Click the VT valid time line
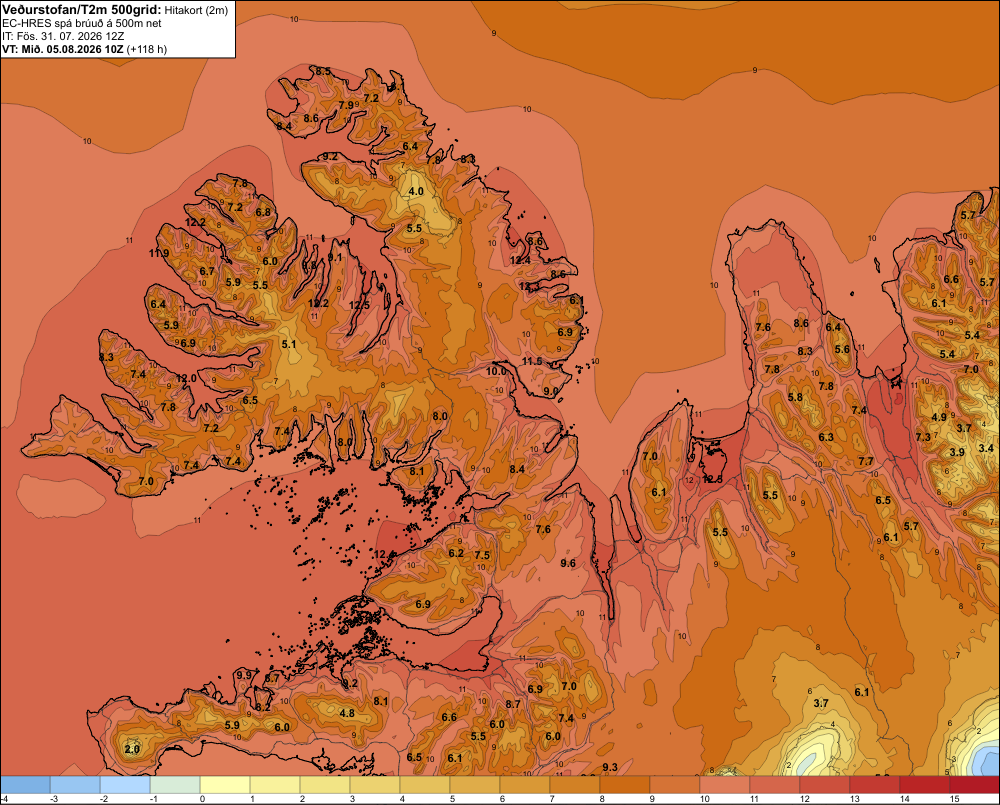 coord(84,49)
